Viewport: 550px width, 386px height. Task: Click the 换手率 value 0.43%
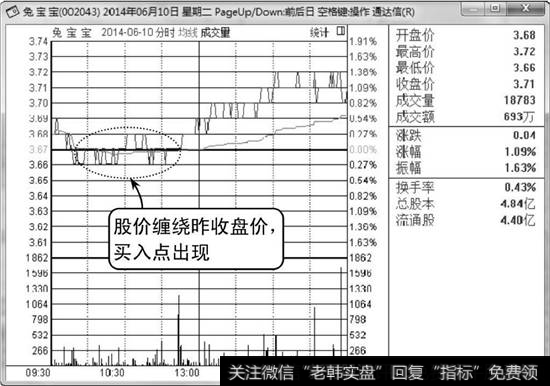point(520,187)
